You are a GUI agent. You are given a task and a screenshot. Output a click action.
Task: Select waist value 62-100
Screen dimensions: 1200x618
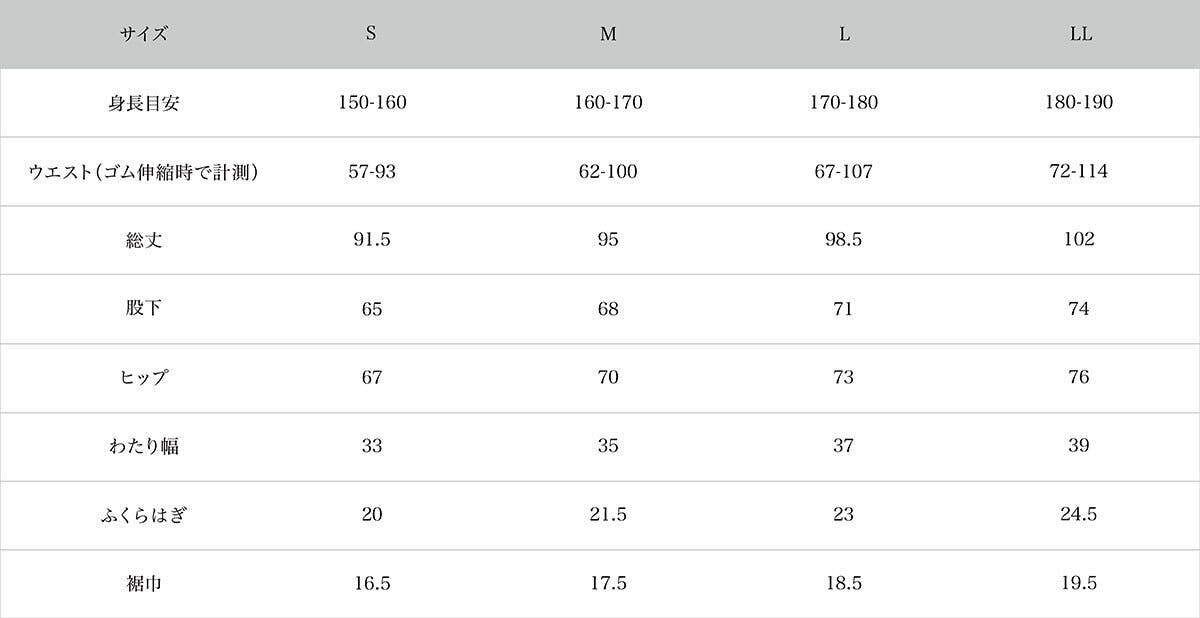click(608, 172)
